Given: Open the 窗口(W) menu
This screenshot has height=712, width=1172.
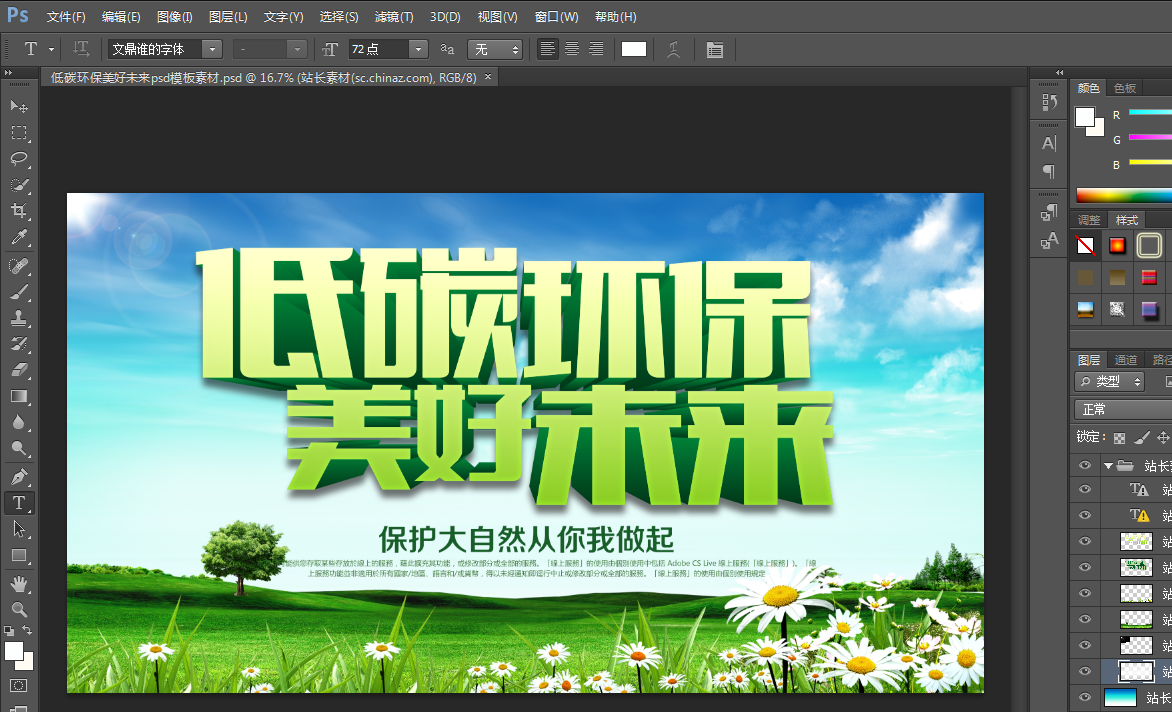Looking at the screenshot, I should click(x=557, y=16).
